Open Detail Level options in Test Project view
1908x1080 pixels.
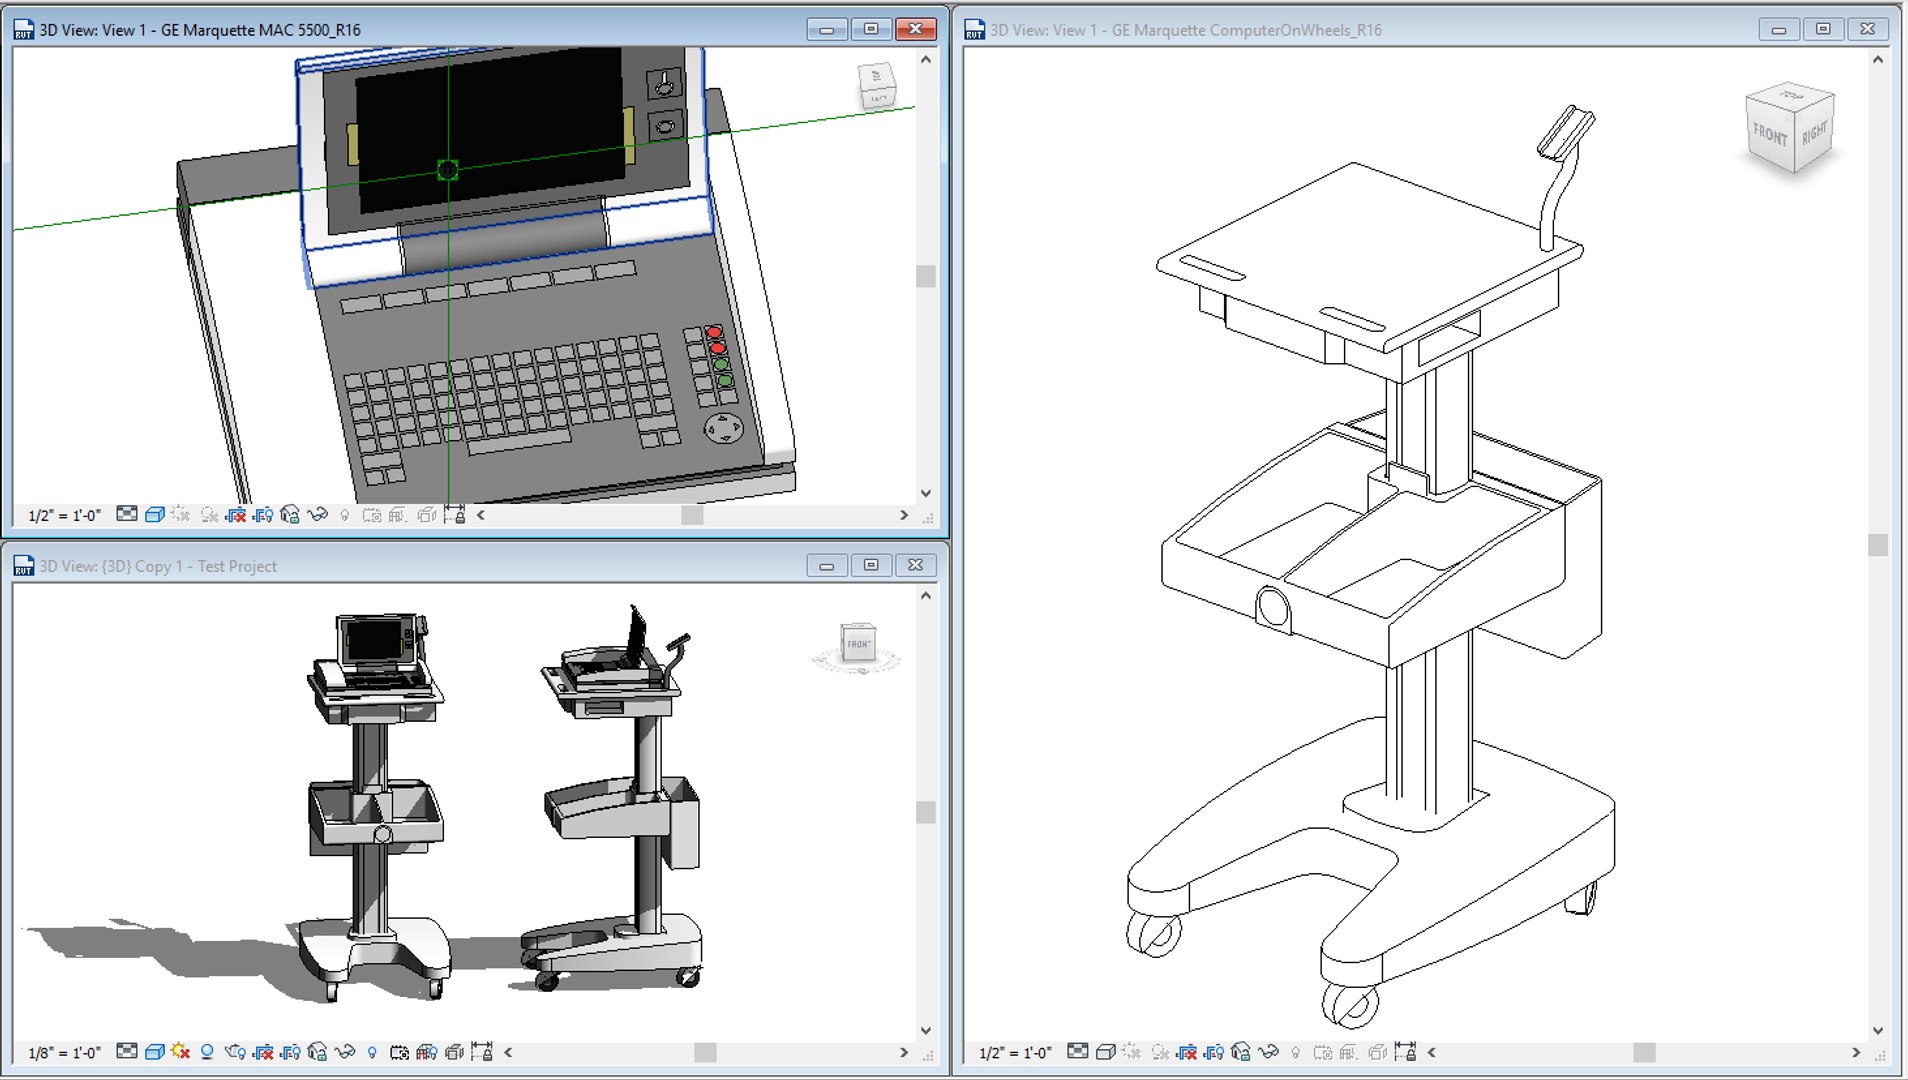(x=127, y=1051)
